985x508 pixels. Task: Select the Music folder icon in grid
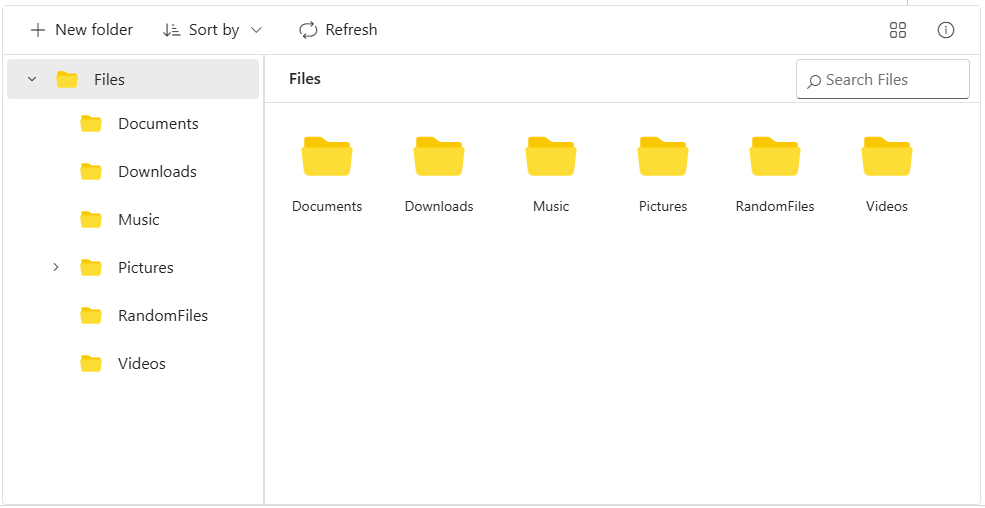click(551, 157)
